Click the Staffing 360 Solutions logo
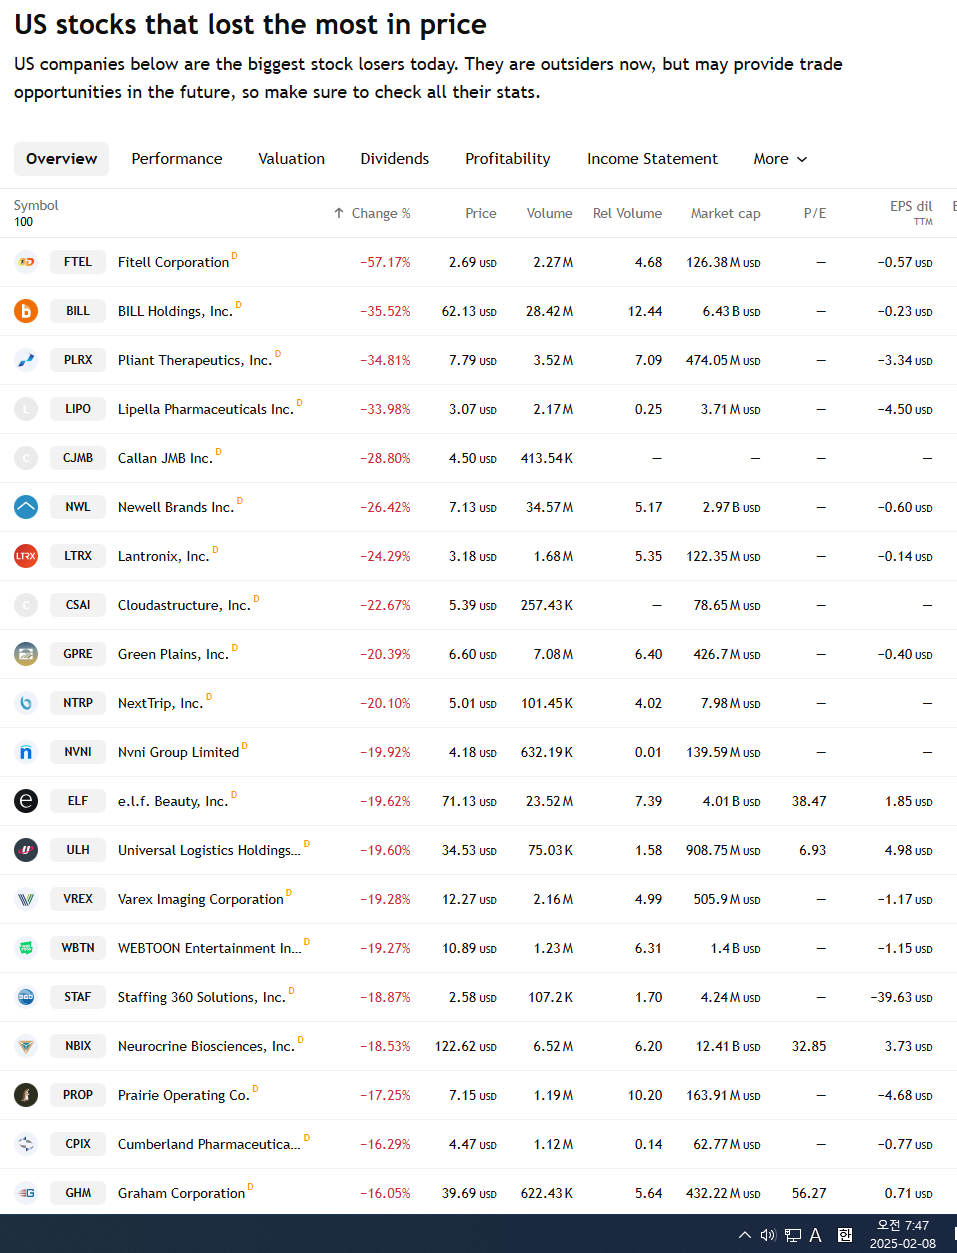 coord(26,997)
